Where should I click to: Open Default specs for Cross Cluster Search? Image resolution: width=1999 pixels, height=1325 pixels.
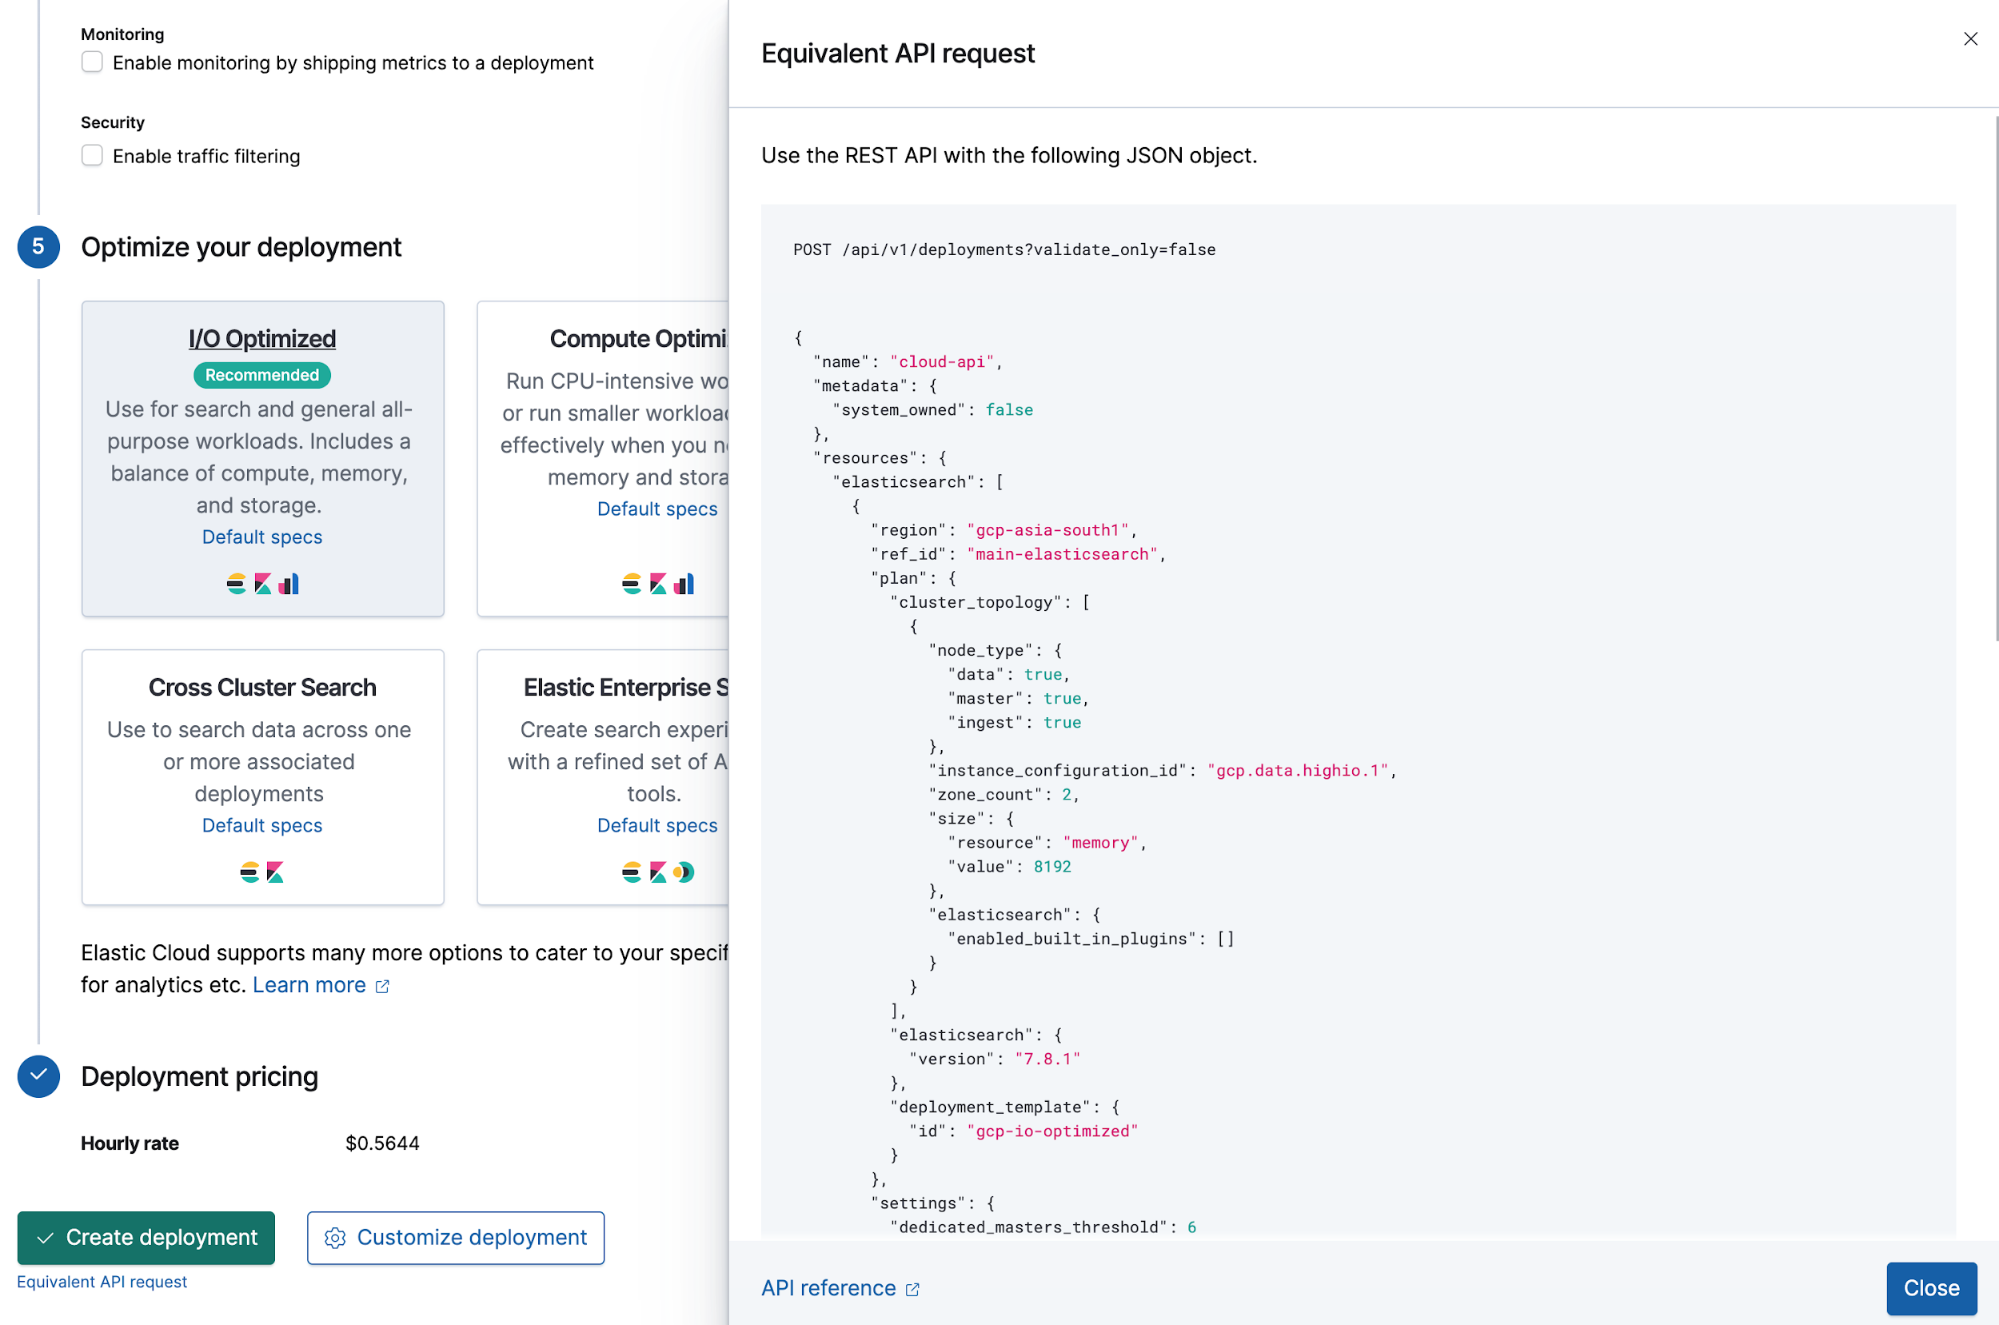262,825
